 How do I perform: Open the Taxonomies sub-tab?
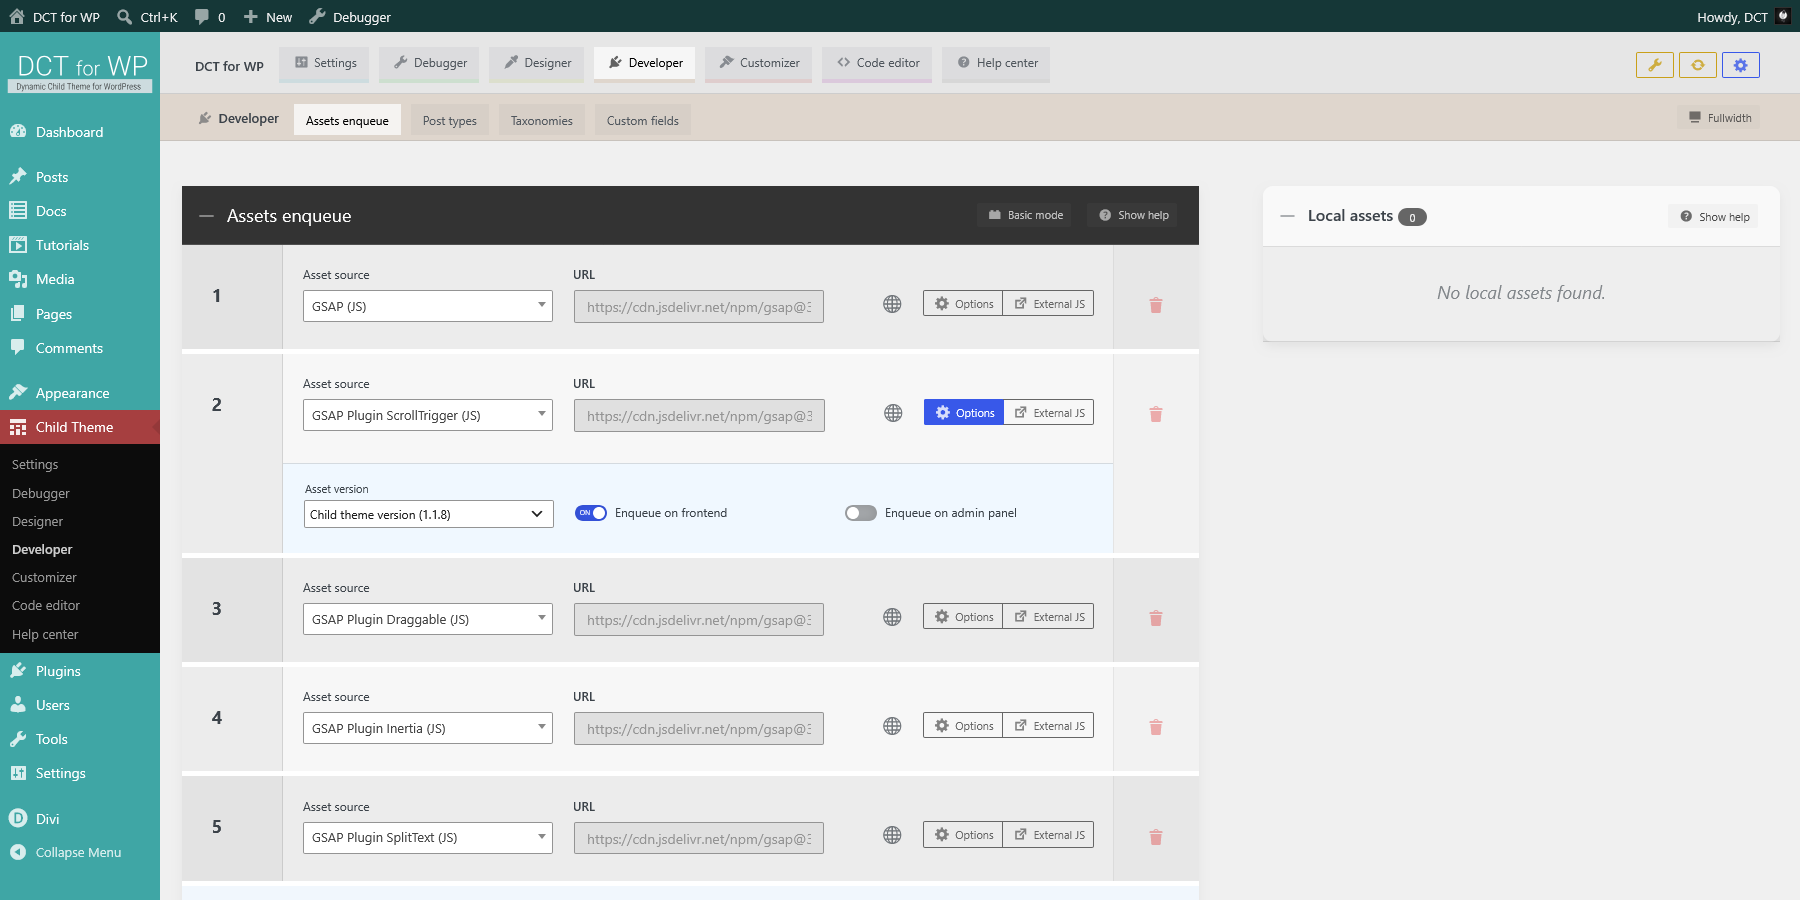click(x=542, y=120)
